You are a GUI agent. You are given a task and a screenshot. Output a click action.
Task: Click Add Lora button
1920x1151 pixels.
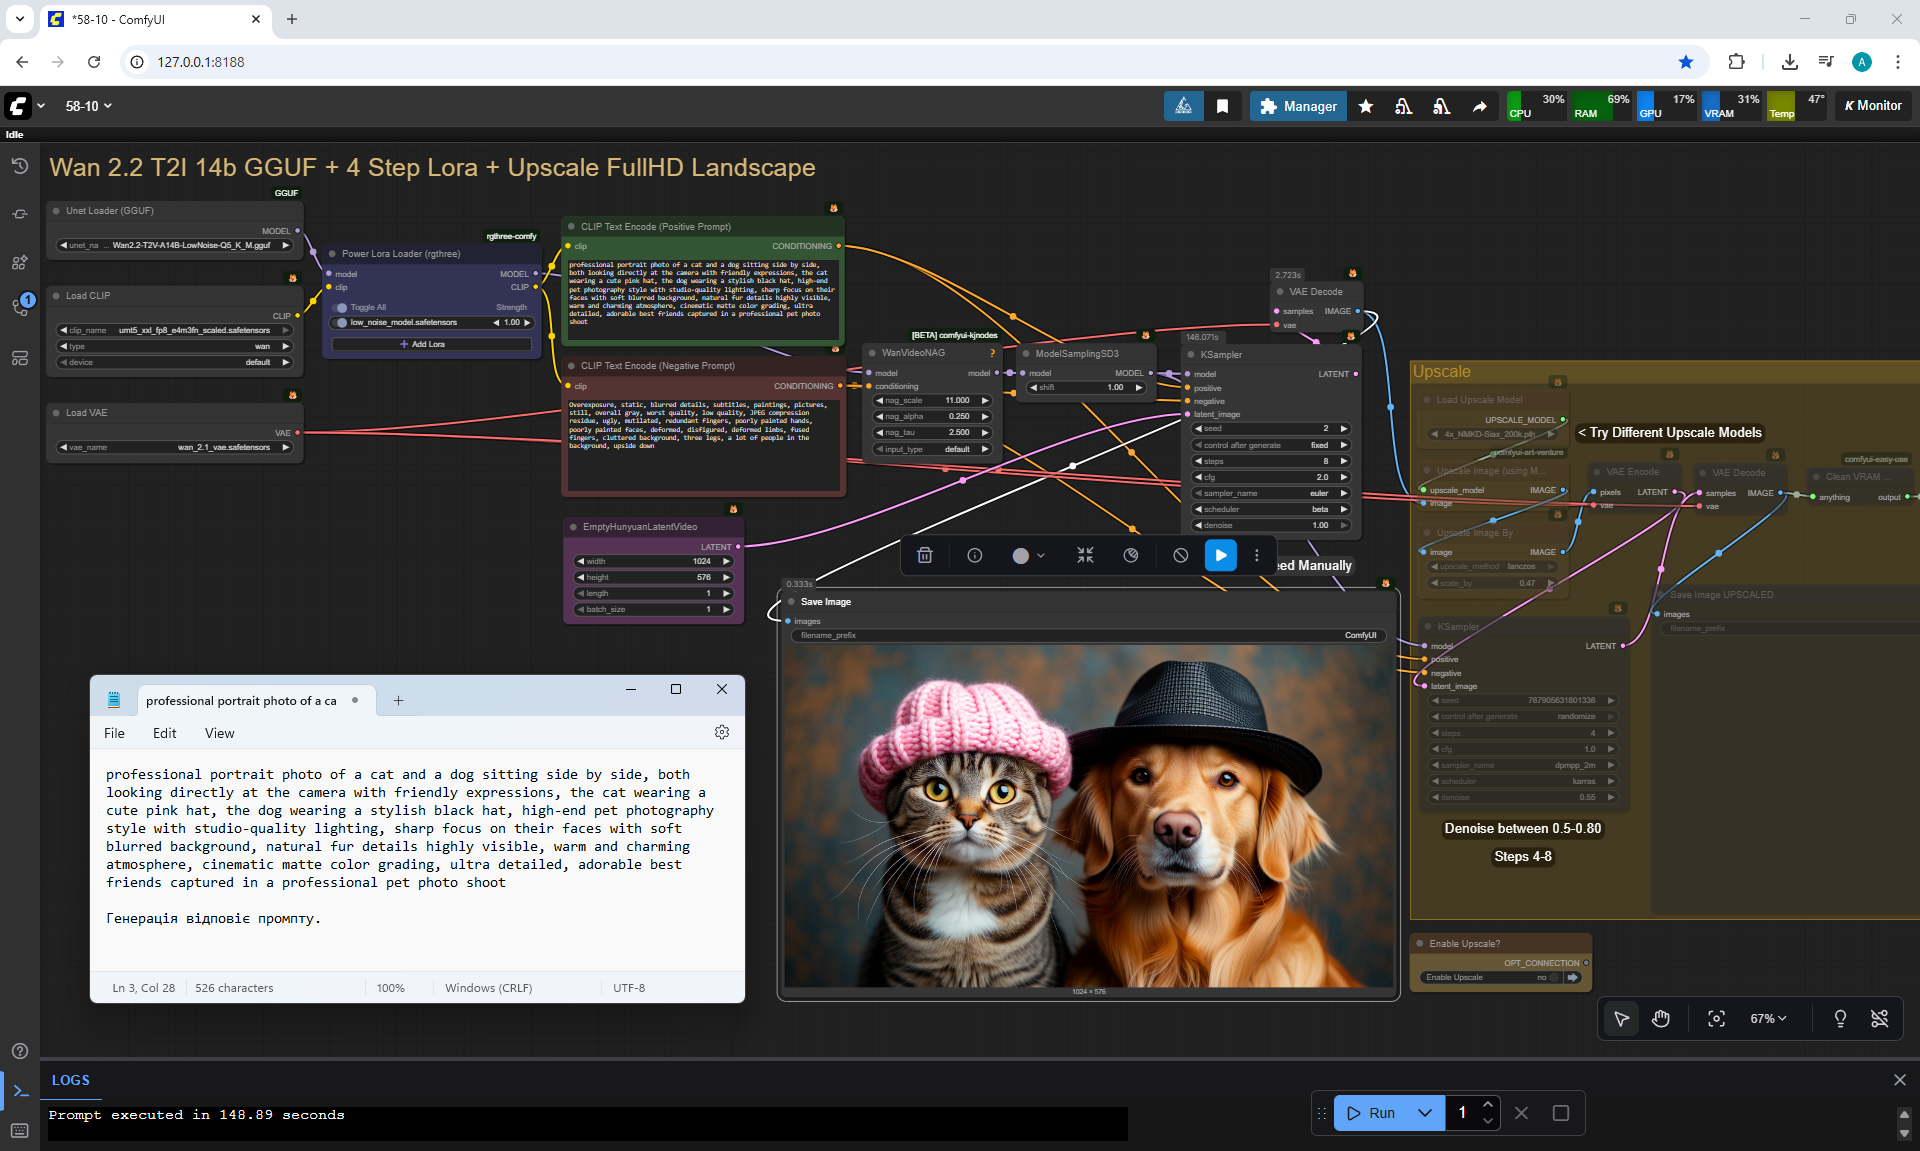coord(431,344)
